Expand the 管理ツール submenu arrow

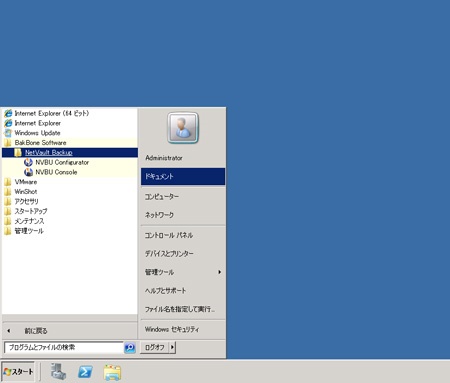[x=219, y=272]
